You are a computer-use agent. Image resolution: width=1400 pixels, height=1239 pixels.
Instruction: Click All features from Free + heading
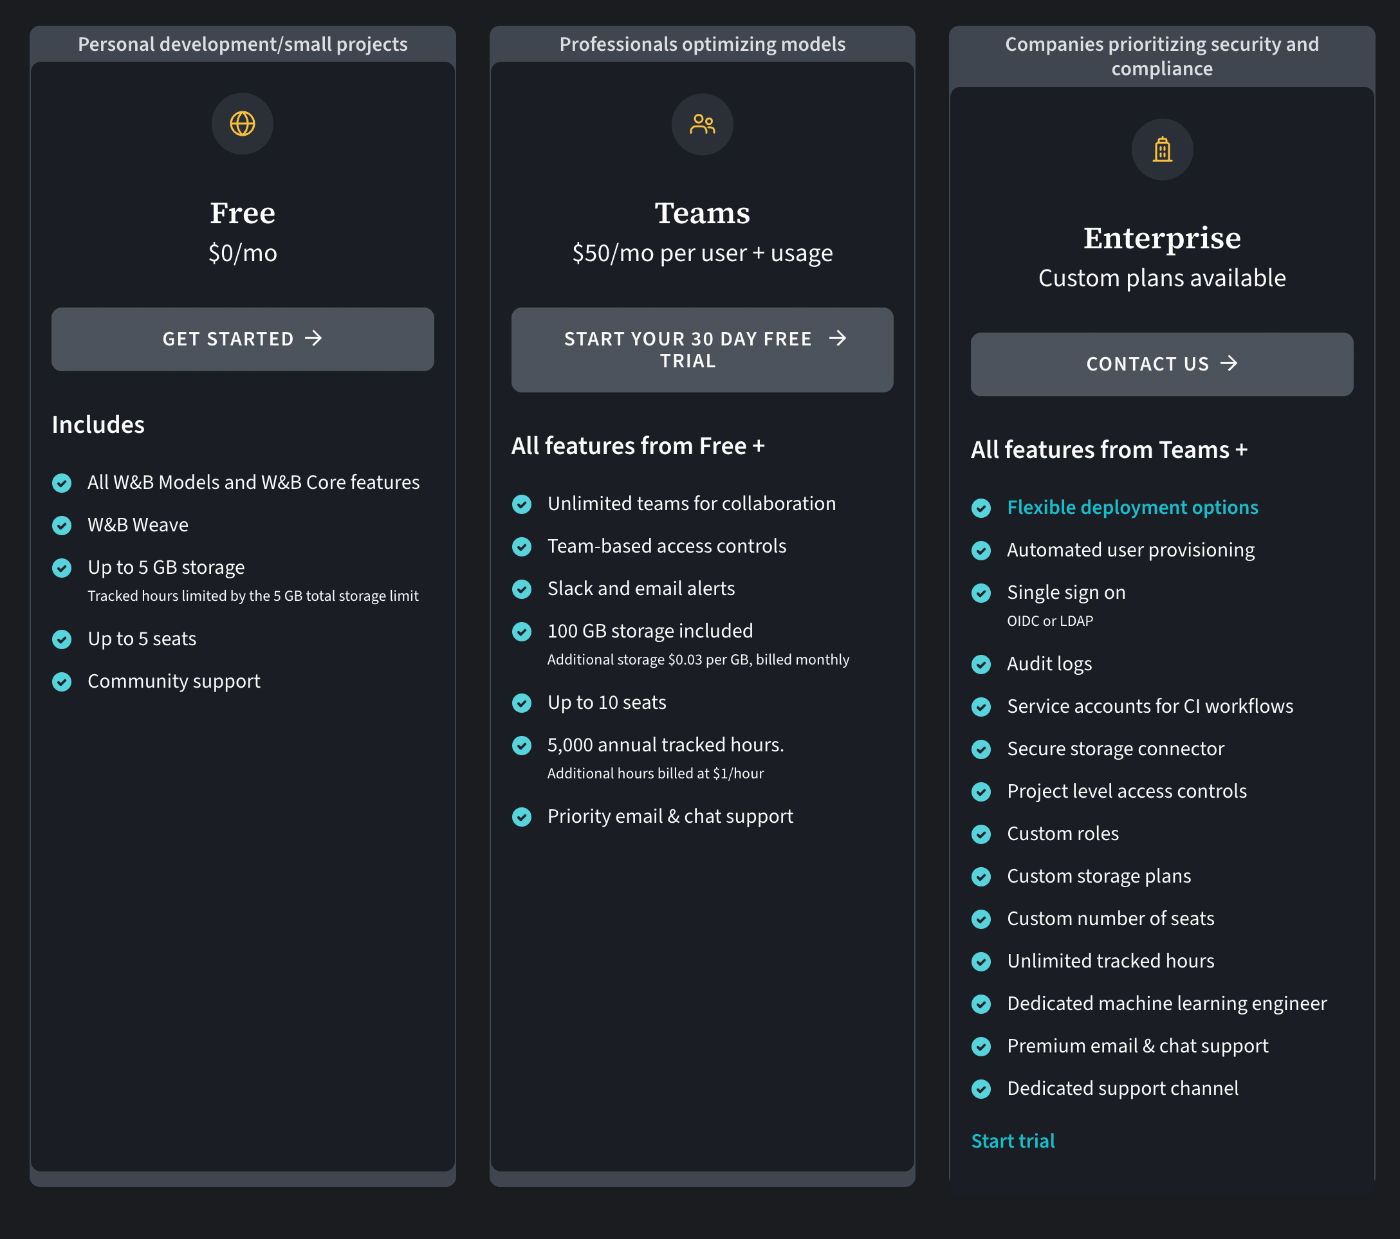click(x=638, y=446)
